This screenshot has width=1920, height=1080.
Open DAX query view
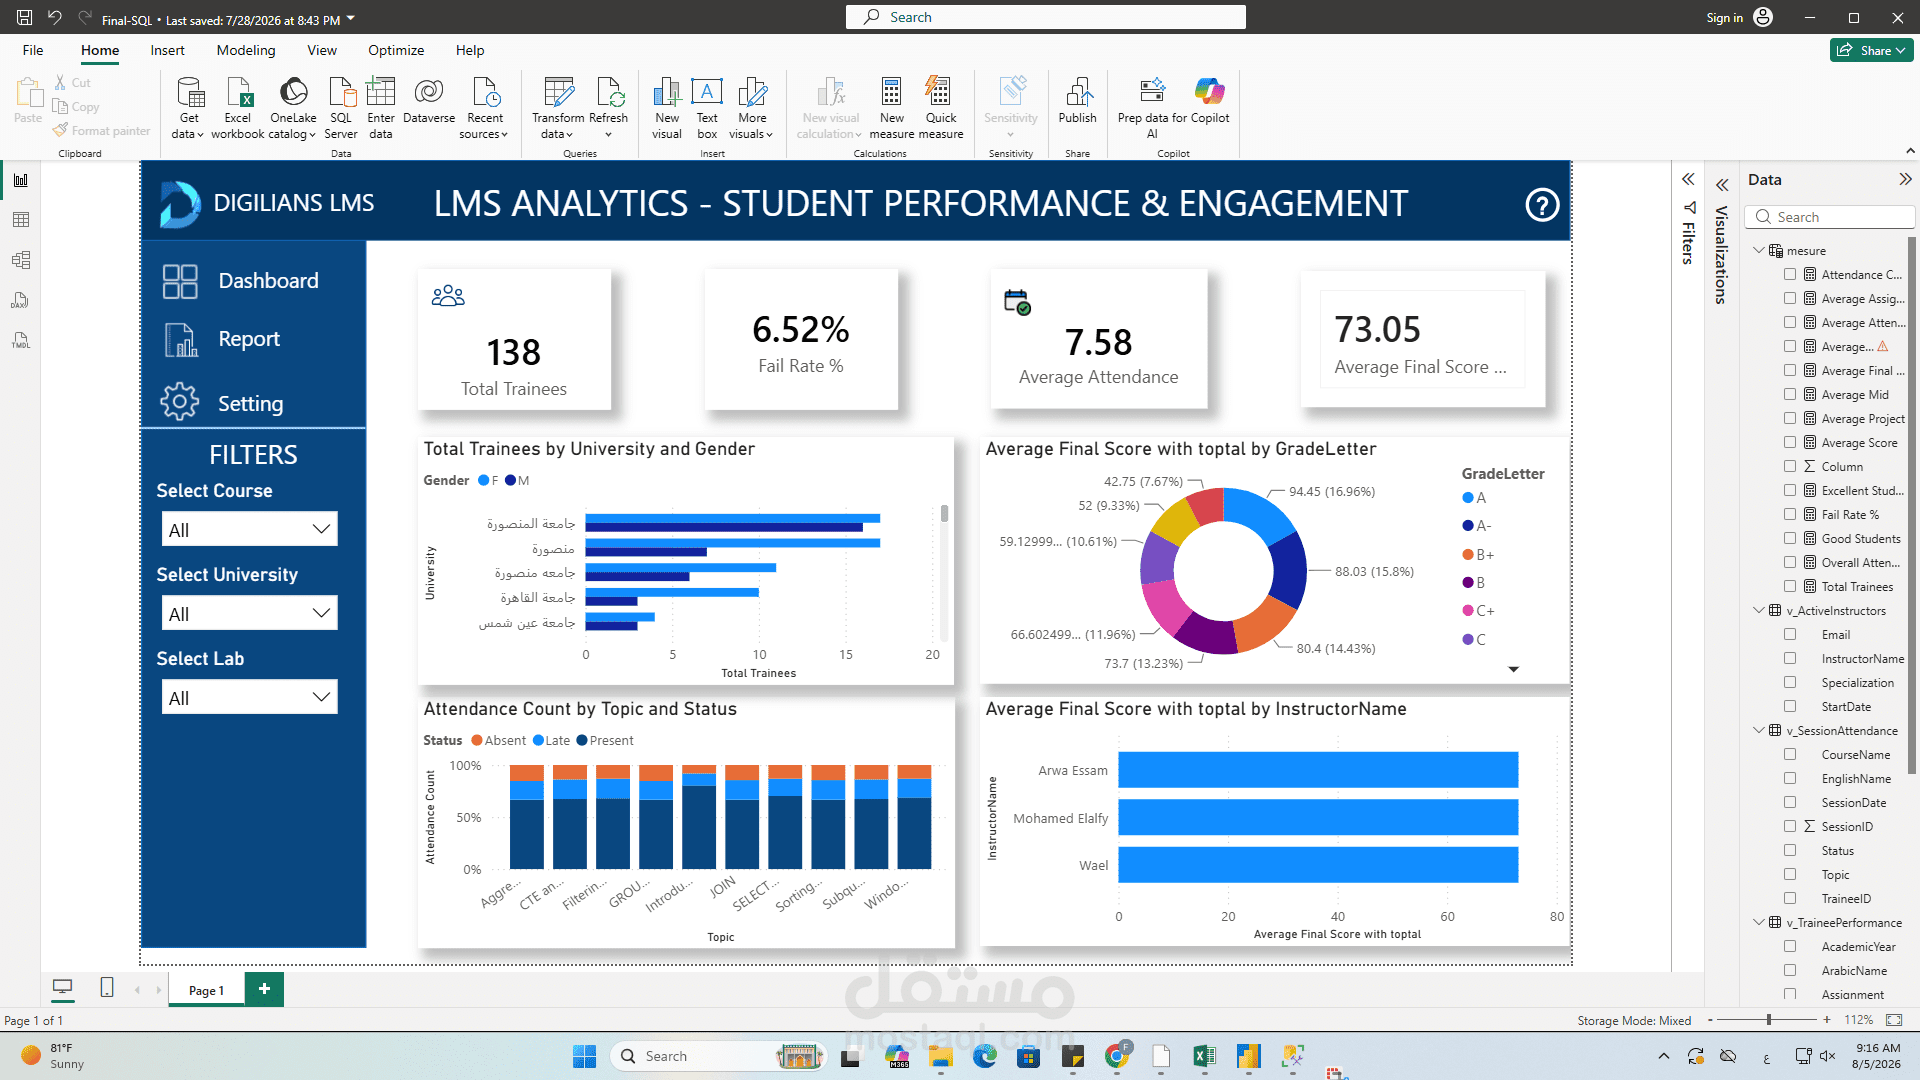pos(20,300)
